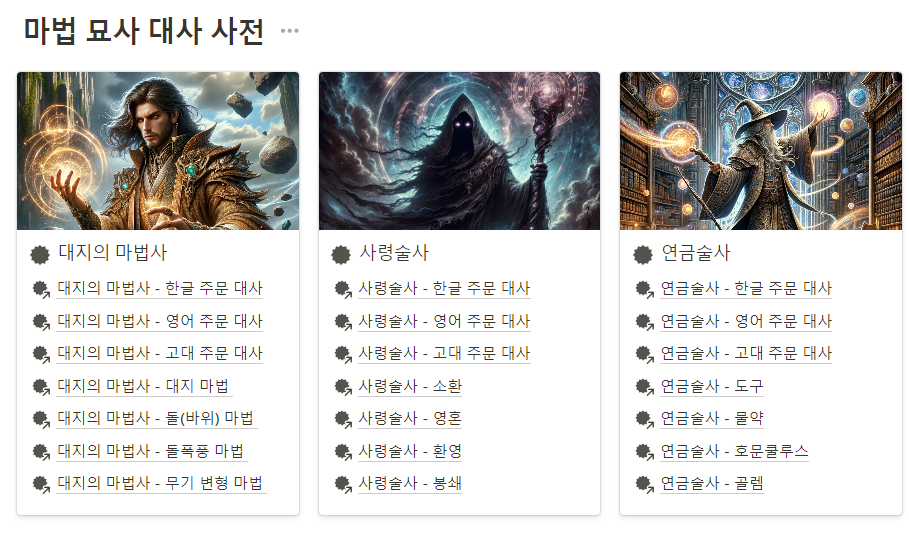The width and height of the screenshot is (909, 534).
Task: Click link icon beside 연금술사 - 골렘
Action: coord(644,484)
